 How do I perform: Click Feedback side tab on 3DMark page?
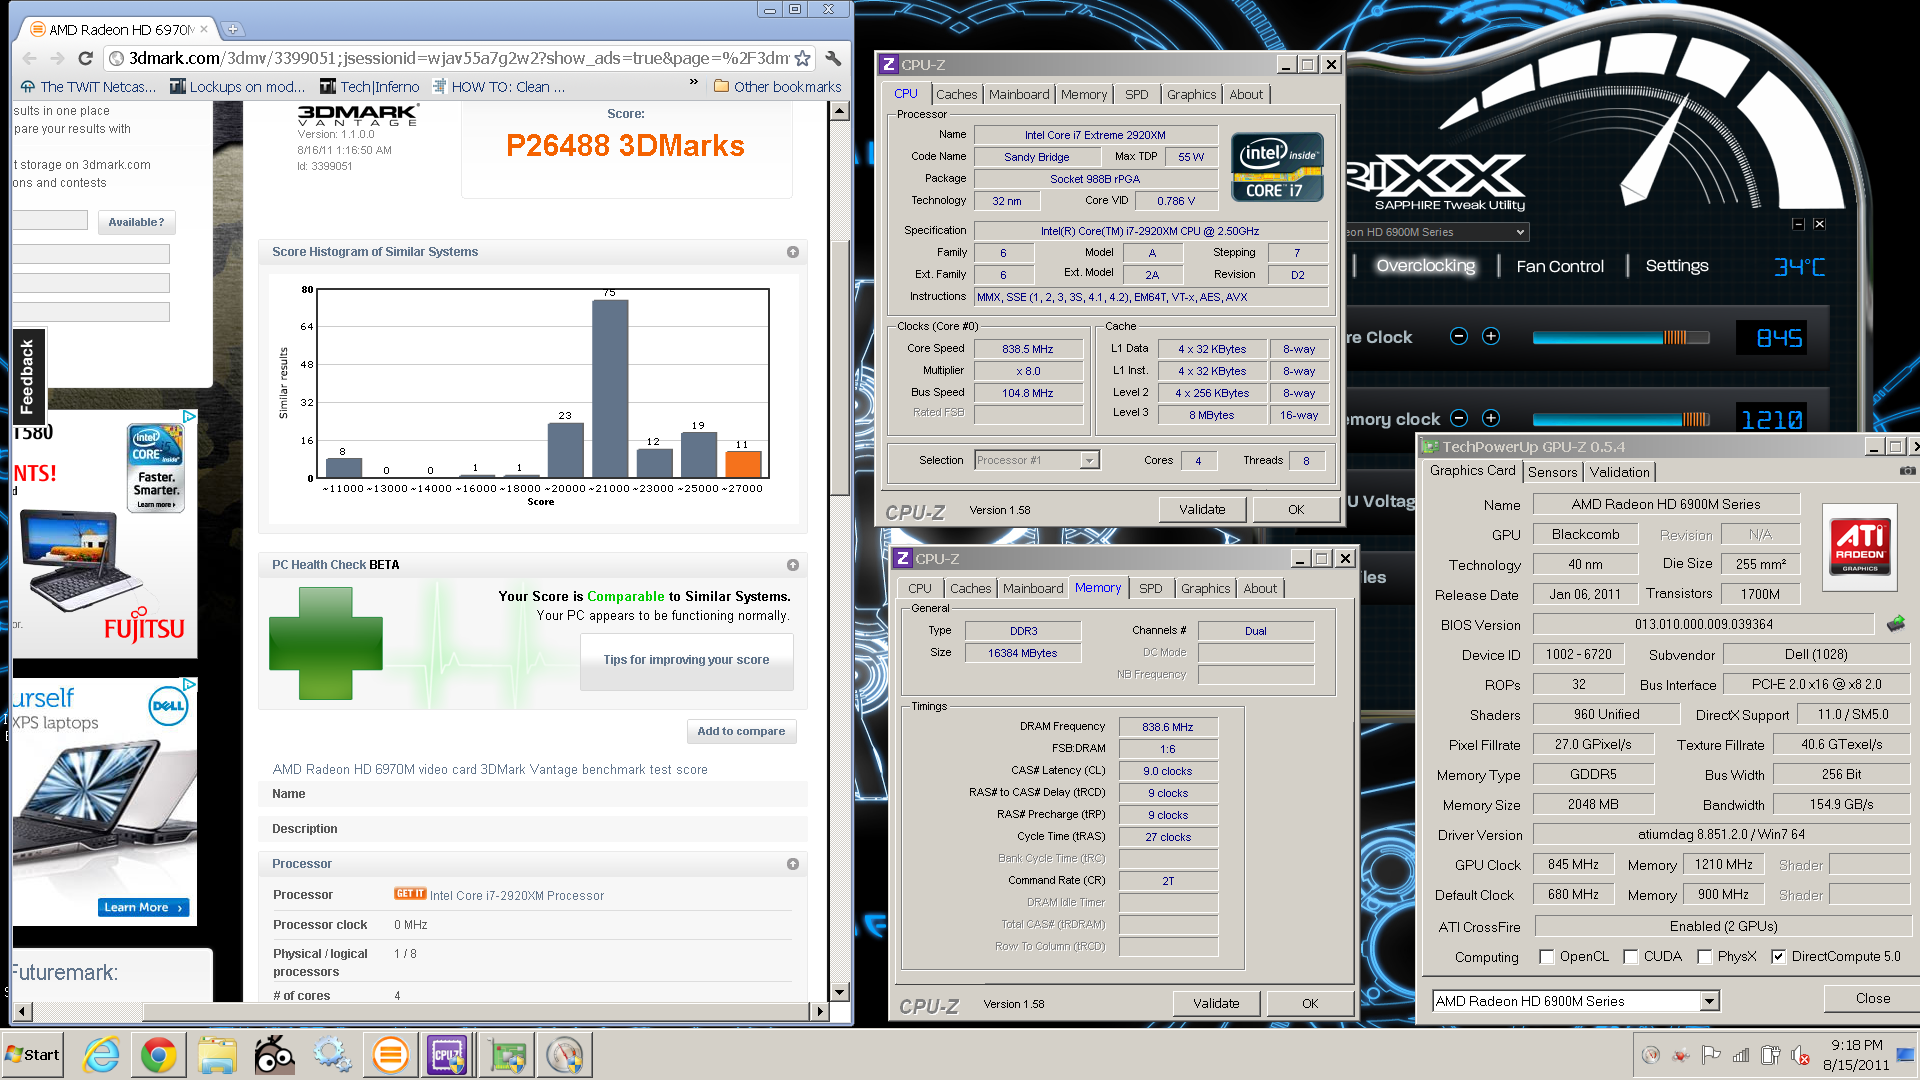[28, 376]
